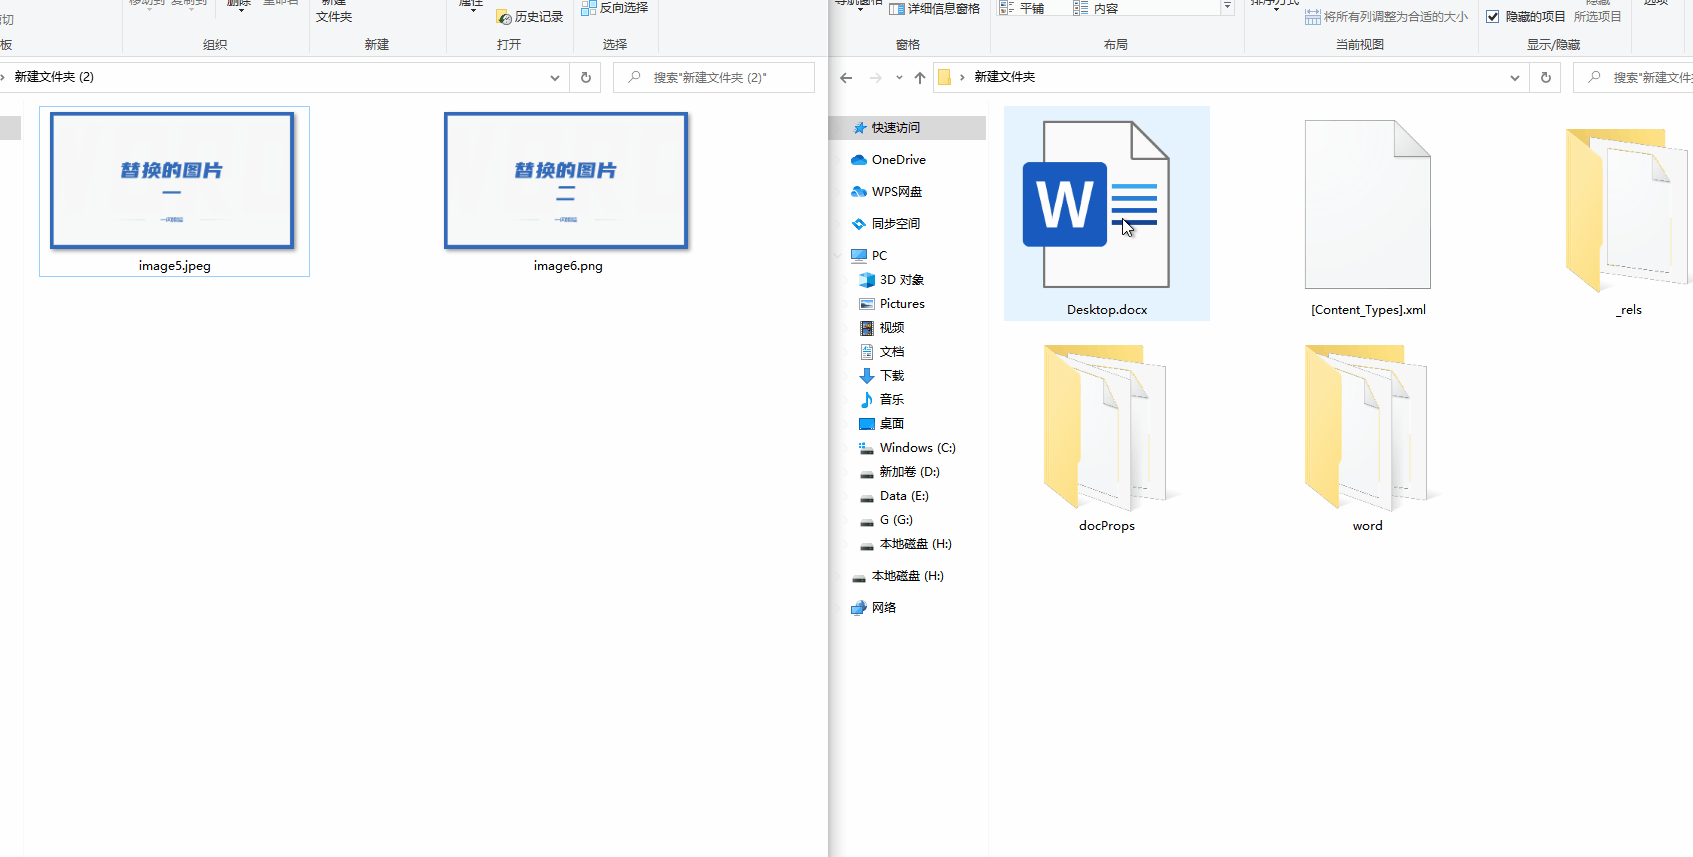Screen dimensions: 1693x857
Task: Open 3D 对象 folder in navigation pane
Action: coord(901,280)
